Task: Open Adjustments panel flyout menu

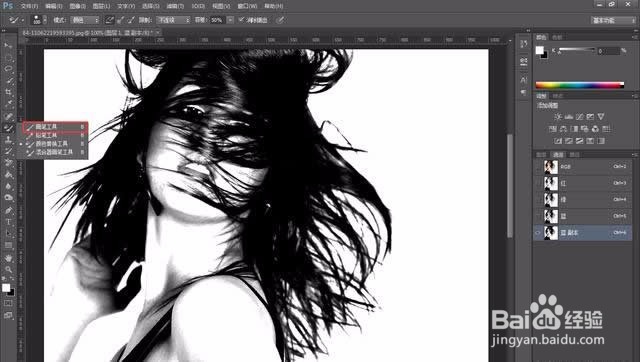Action: tap(635, 96)
